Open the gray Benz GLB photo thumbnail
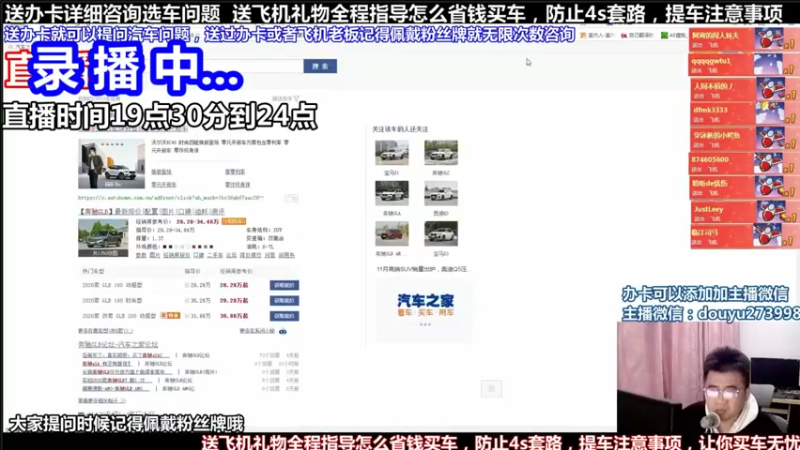The image size is (800, 450). [103, 238]
